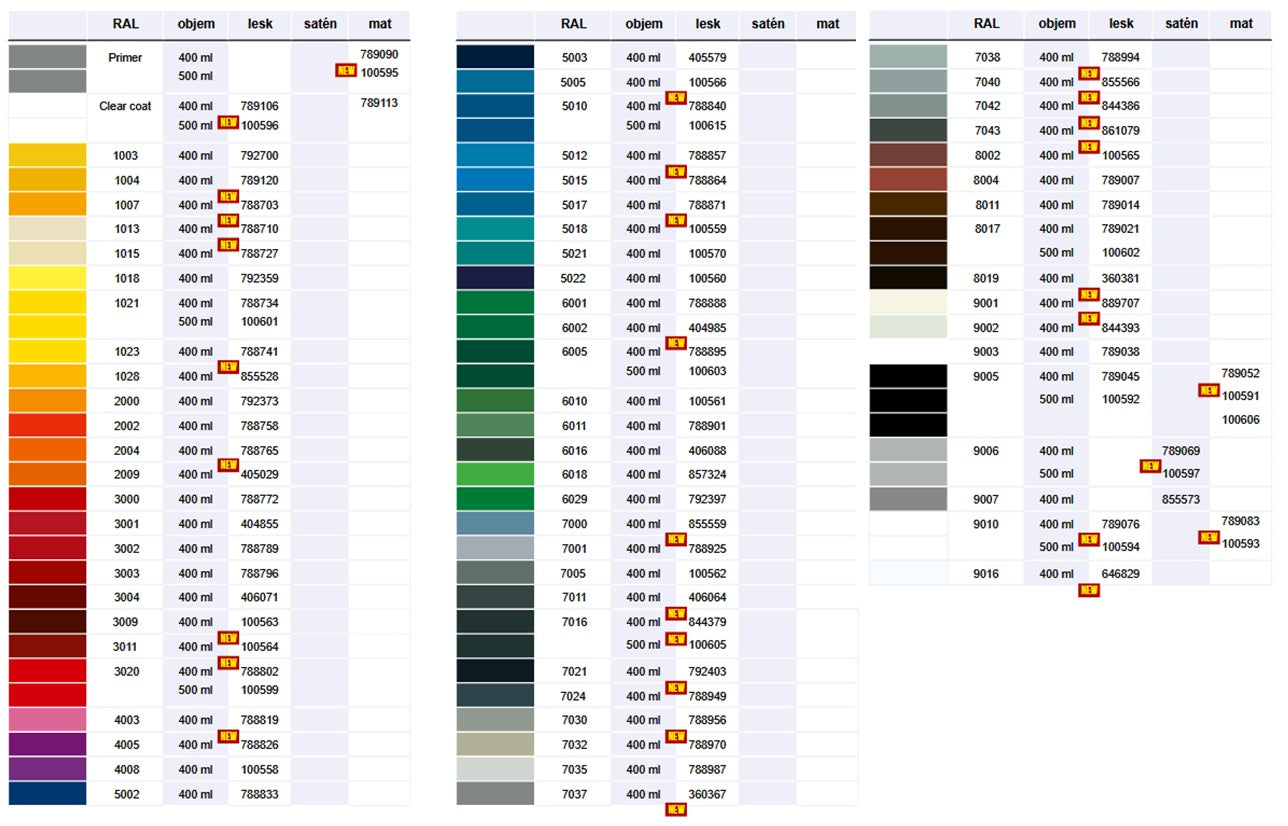Click the NEW badge beside satin code 100597

[x=1150, y=466]
